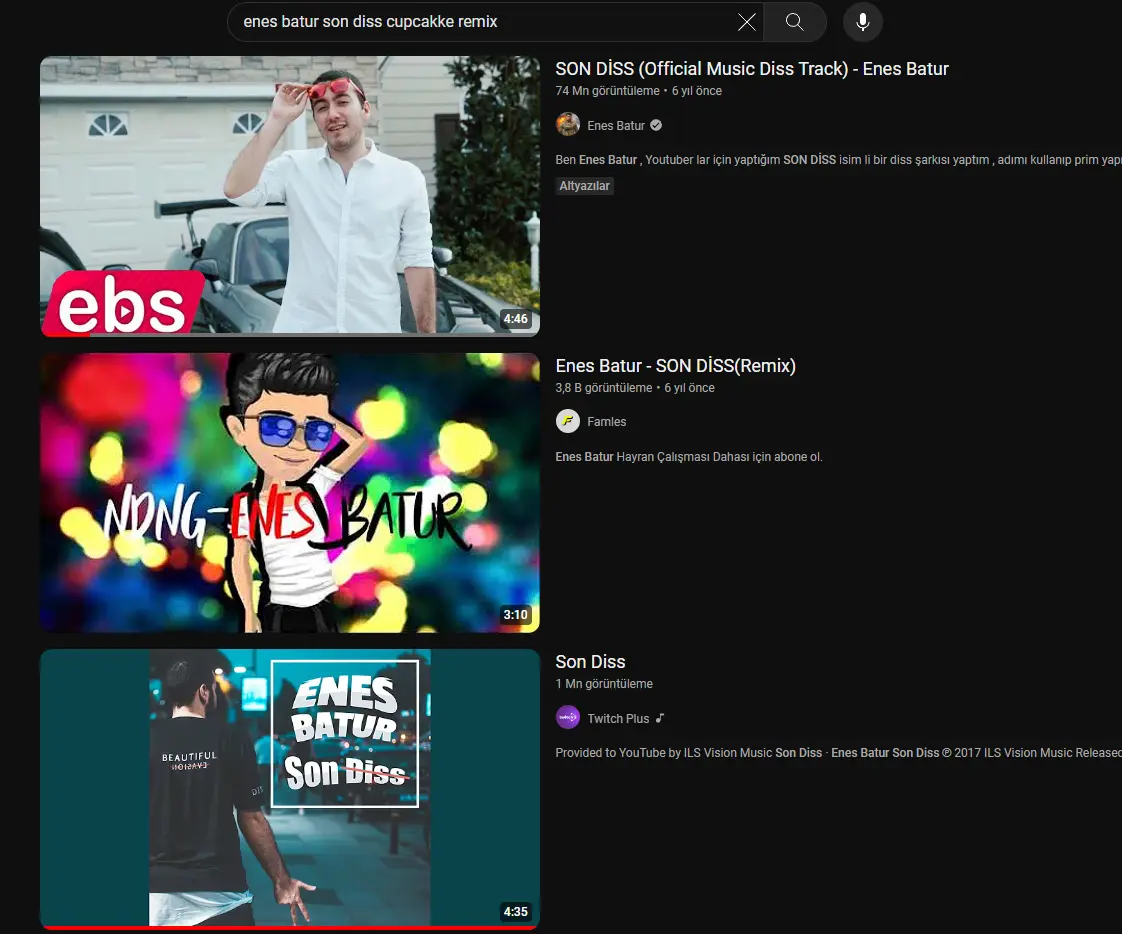Go to the Twitch Plus channel name
Image resolution: width=1122 pixels, height=934 pixels.
pyautogui.click(x=618, y=719)
